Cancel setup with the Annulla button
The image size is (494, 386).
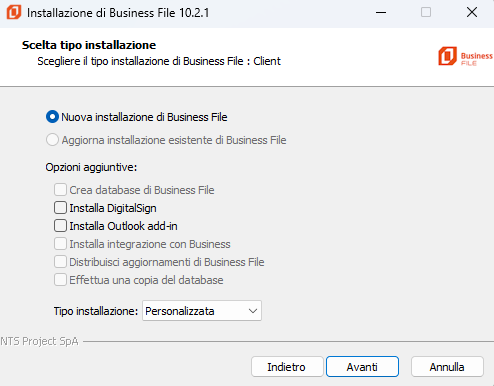tap(447, 367)
